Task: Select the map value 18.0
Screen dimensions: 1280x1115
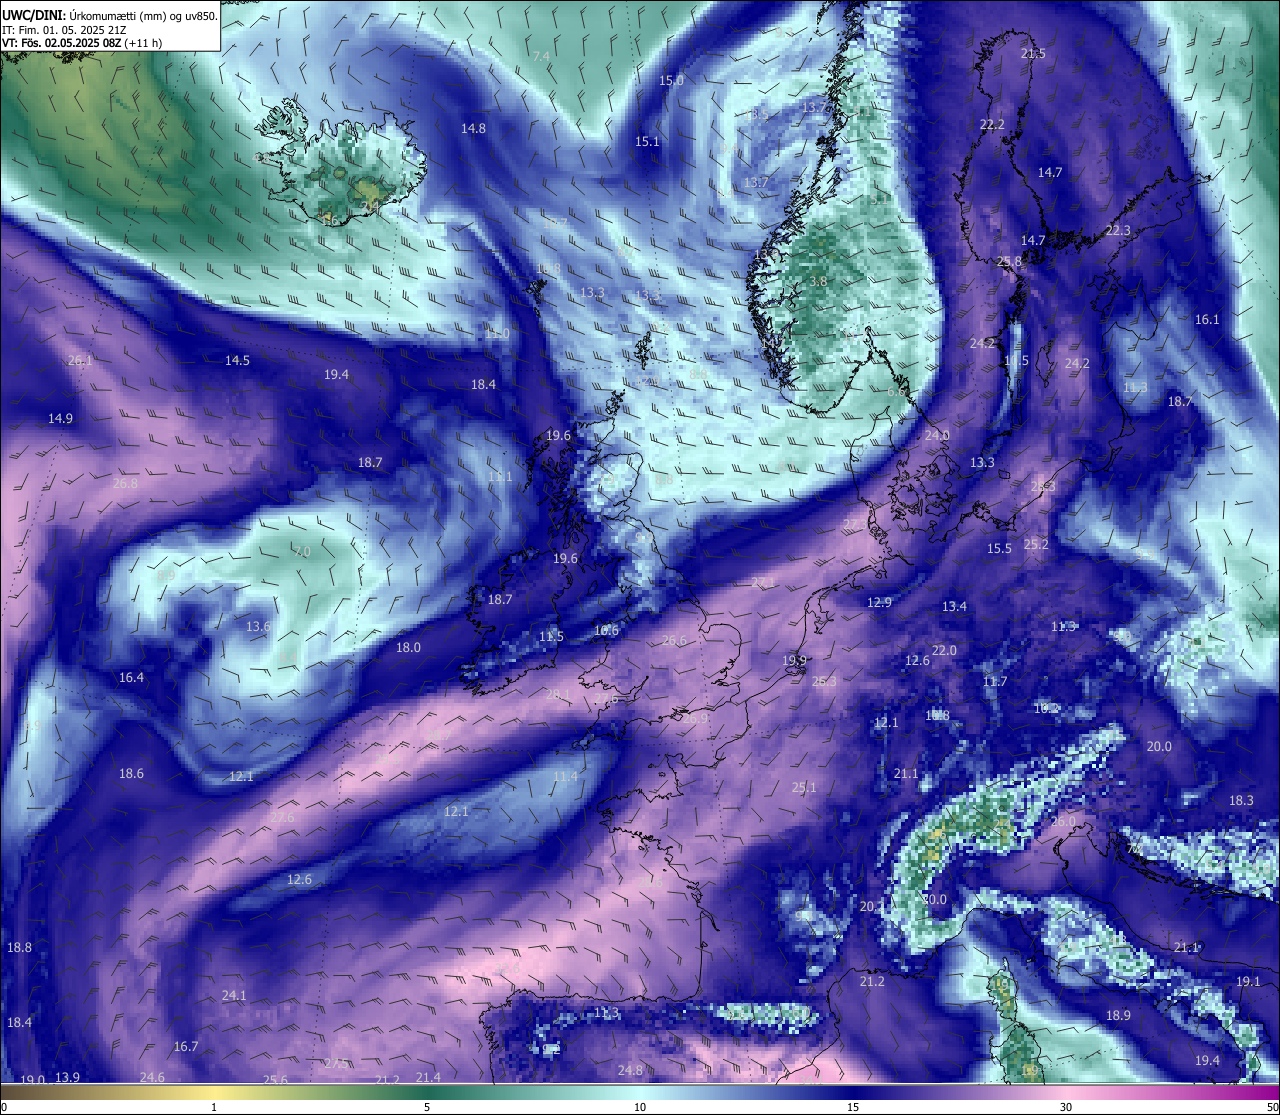Action: click(x=408, y=648)
